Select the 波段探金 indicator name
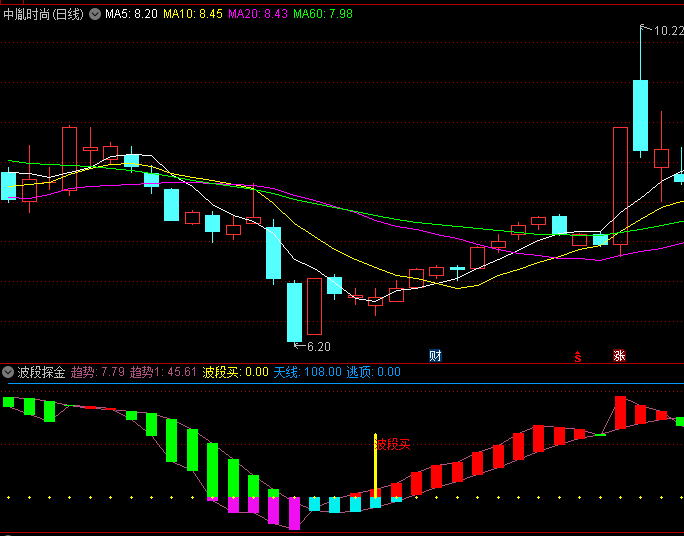Screen dimensions: 684x536 click(x=41, y=372)
